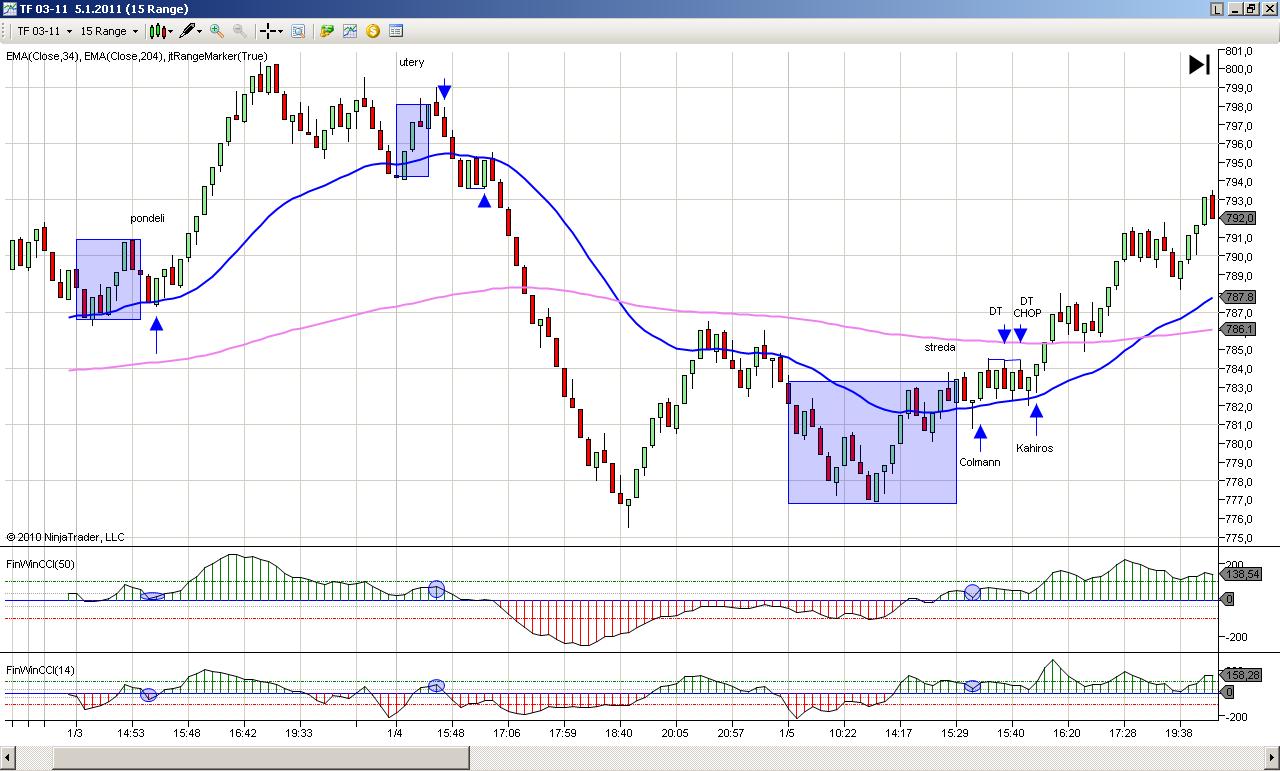Click the 801,0 price axis label
The height and width of the screenshot is (771, 1280).
coord(1240,51)
